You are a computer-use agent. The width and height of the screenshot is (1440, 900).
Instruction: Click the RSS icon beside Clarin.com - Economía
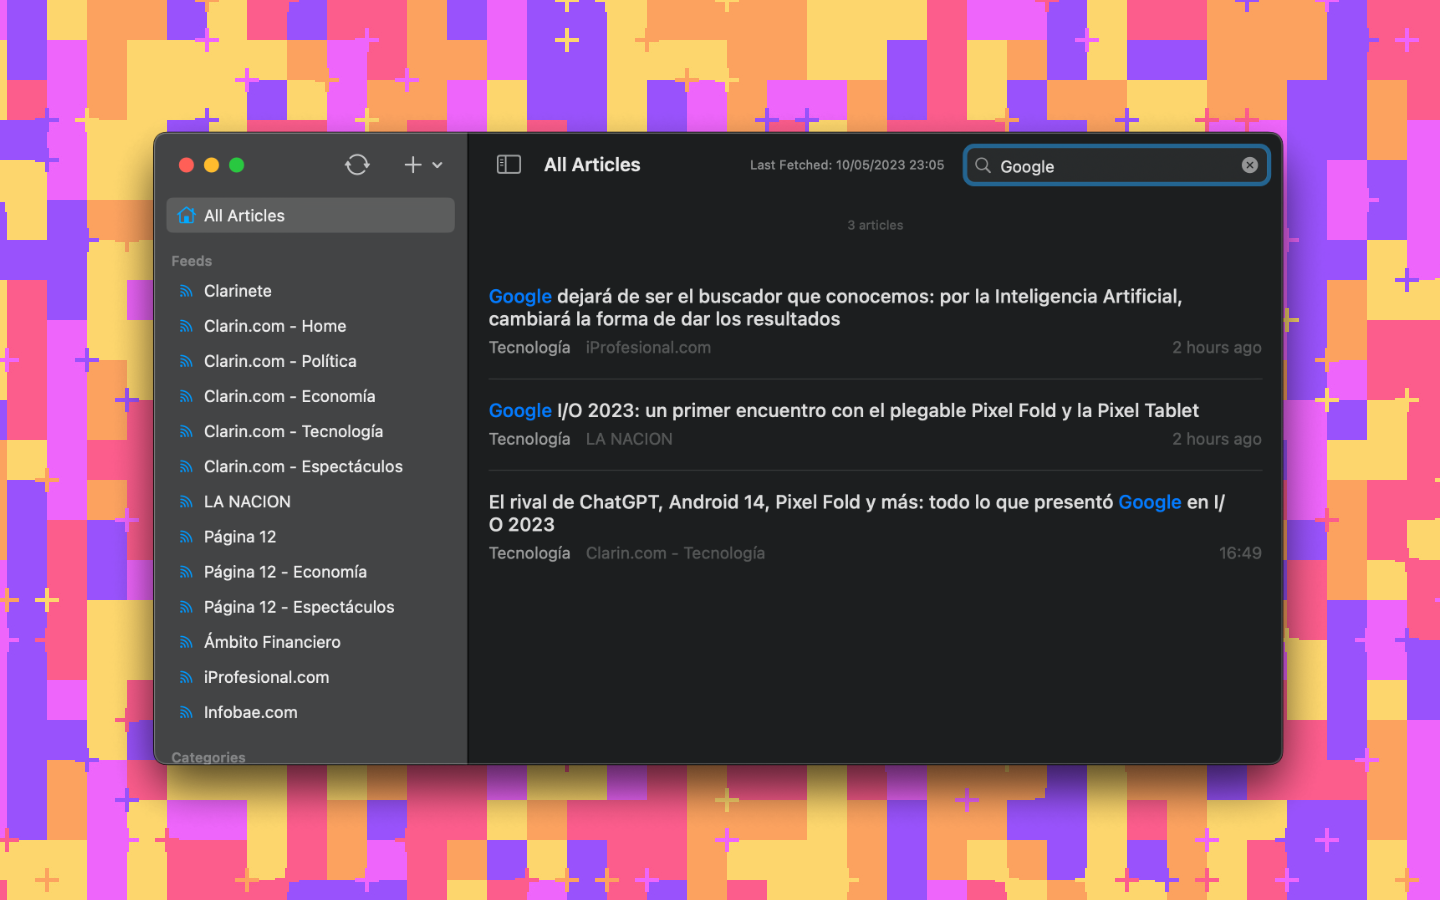pos(186,396)
